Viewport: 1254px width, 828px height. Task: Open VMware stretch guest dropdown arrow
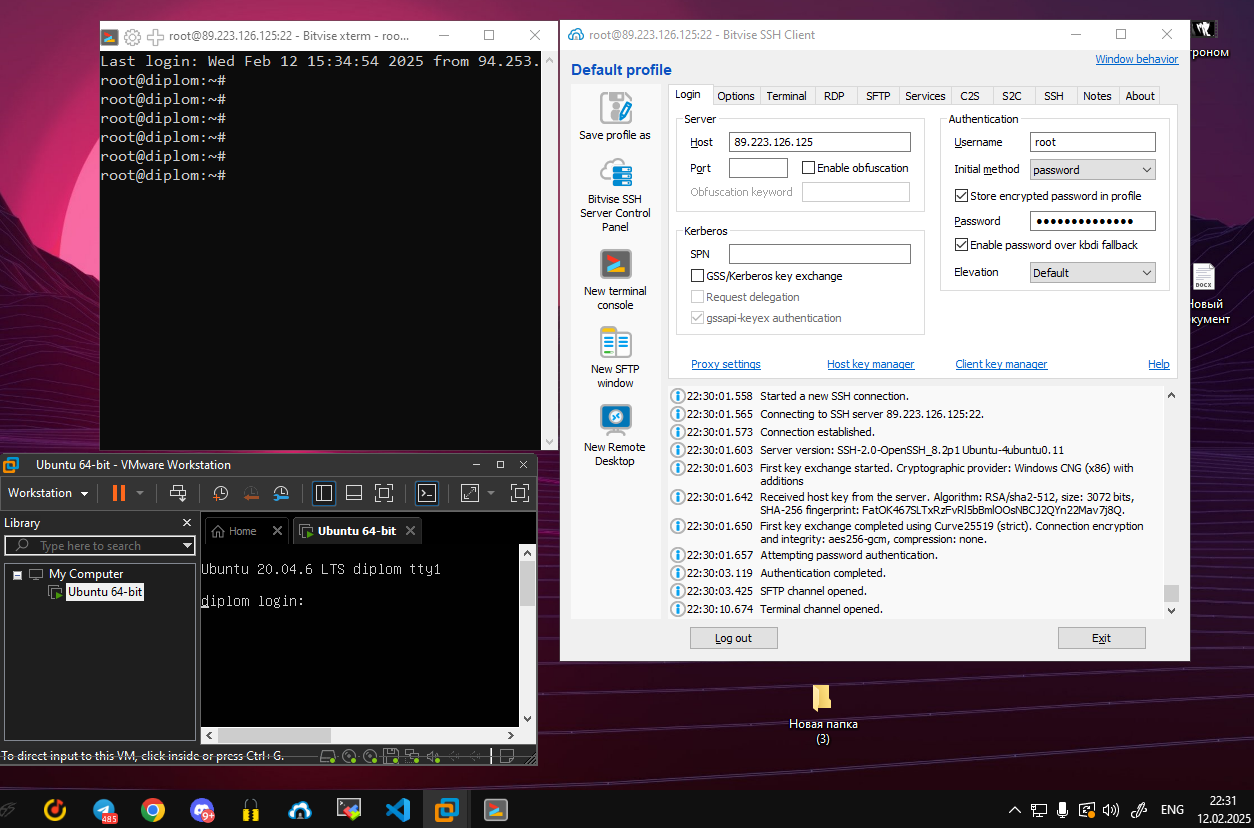tap(491, 493)
